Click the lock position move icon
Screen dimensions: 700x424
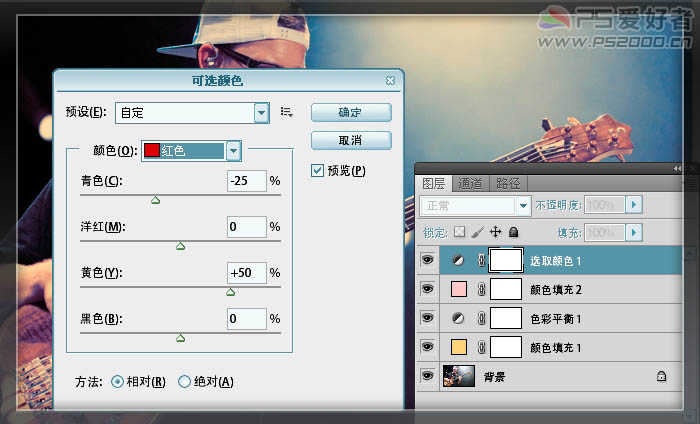click(x=495, y=232)
